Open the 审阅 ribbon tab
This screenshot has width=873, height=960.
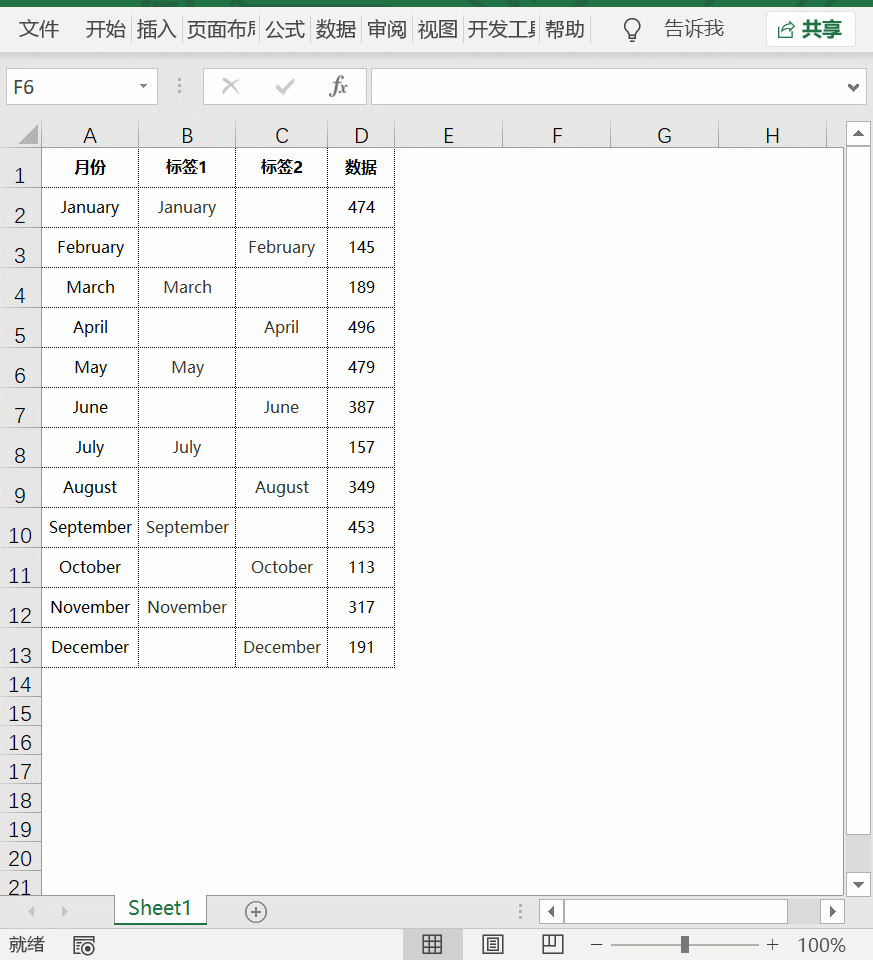pos(386,29)
